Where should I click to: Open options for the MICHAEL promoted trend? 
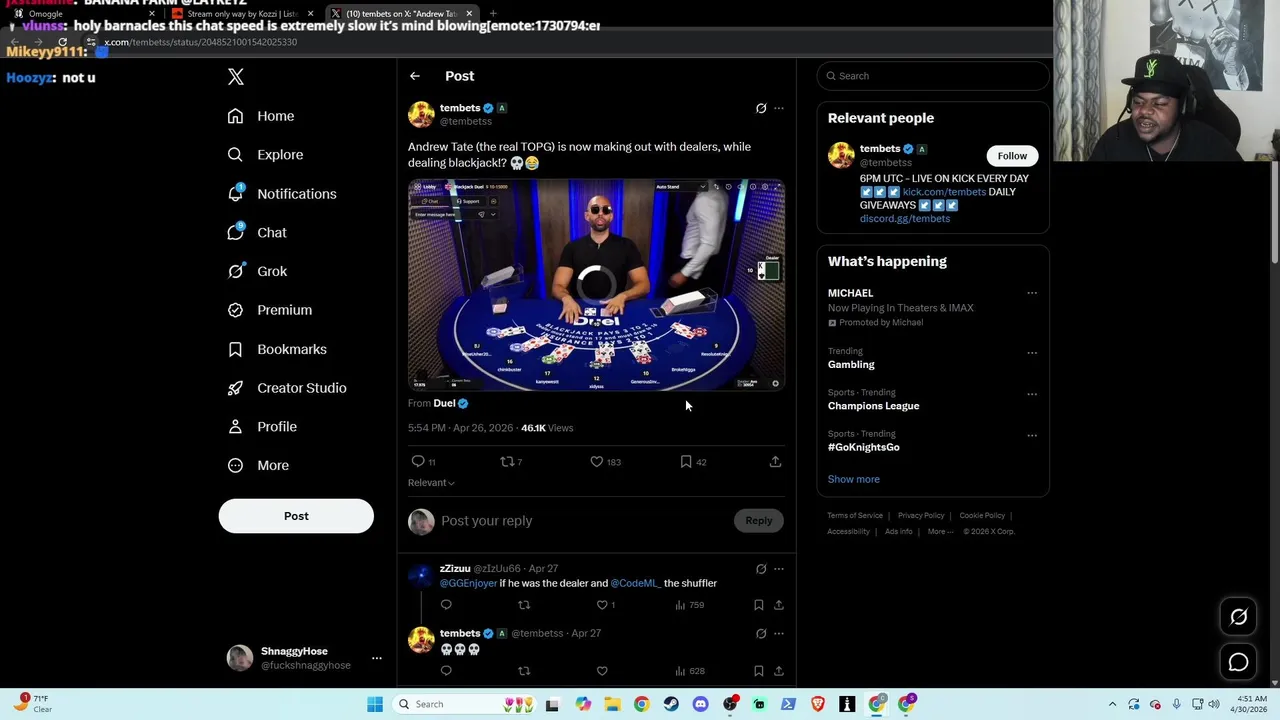[x=1032, y=293]
